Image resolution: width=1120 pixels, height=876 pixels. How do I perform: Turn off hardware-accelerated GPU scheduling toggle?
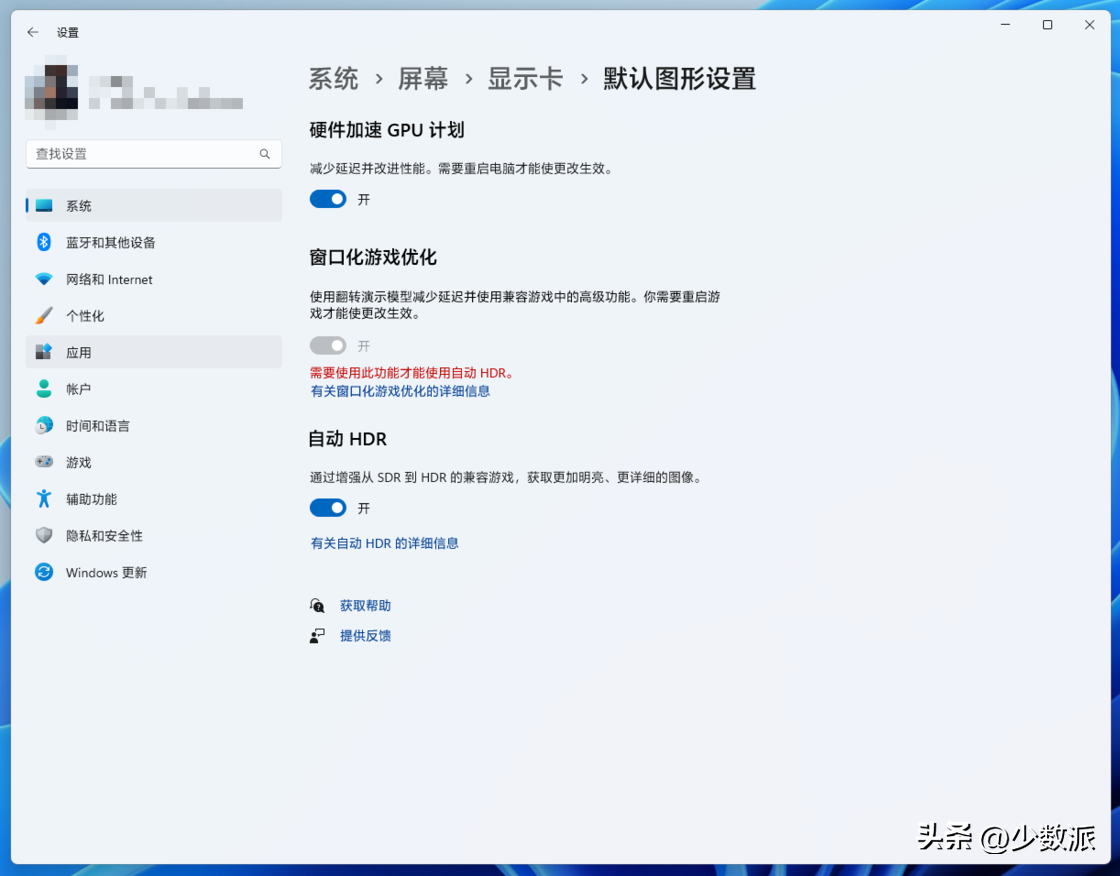click(328, 199)
